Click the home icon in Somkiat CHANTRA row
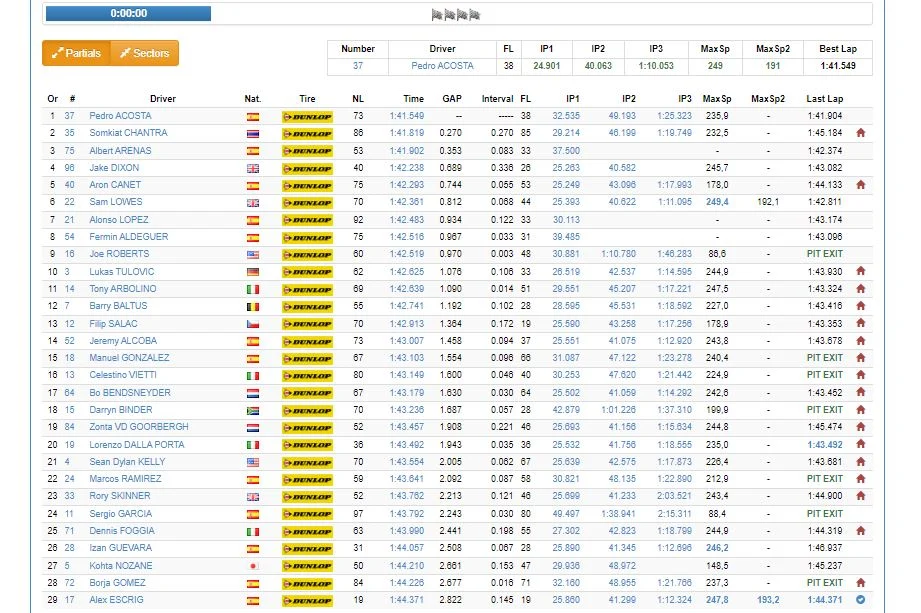This screenshot has height=613, width=921. (861, 133)
